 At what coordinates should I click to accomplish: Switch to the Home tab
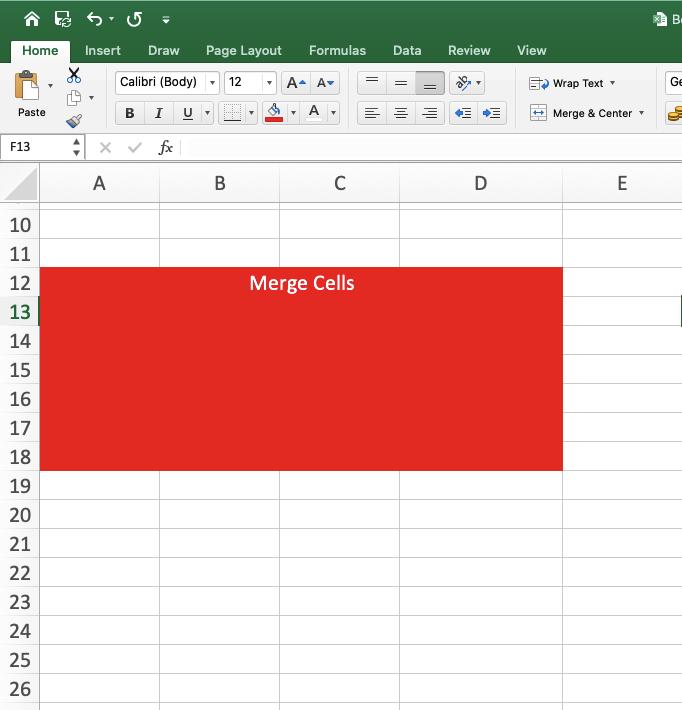pos(40,50)
